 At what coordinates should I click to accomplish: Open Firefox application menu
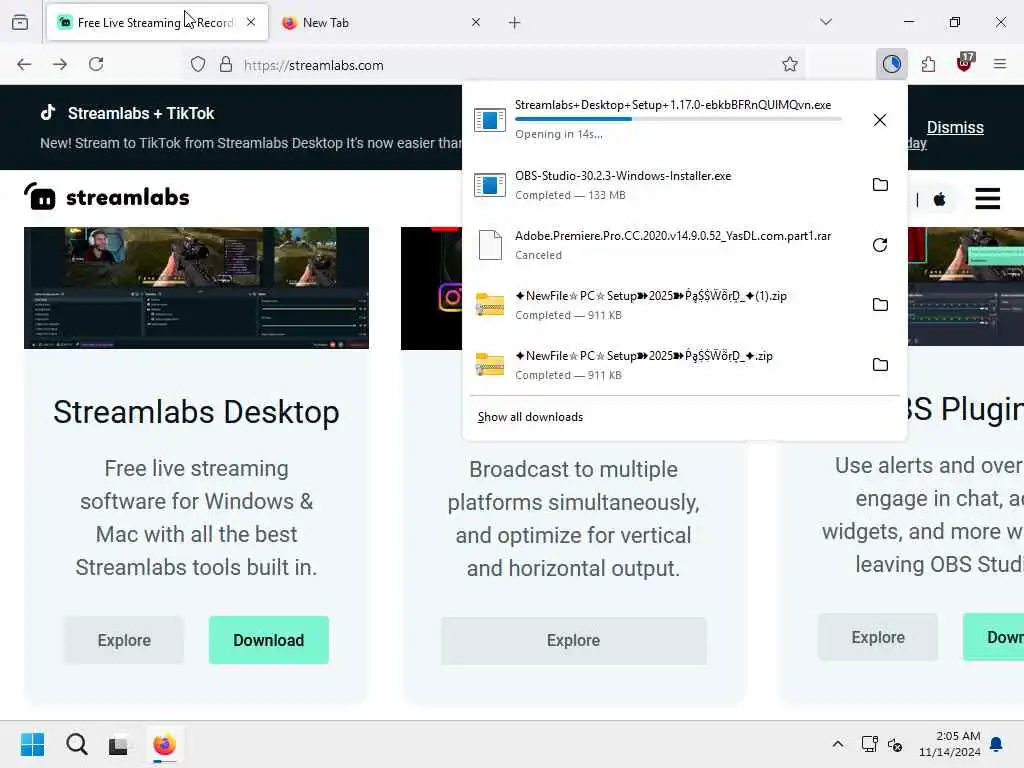pos(1000,64)
